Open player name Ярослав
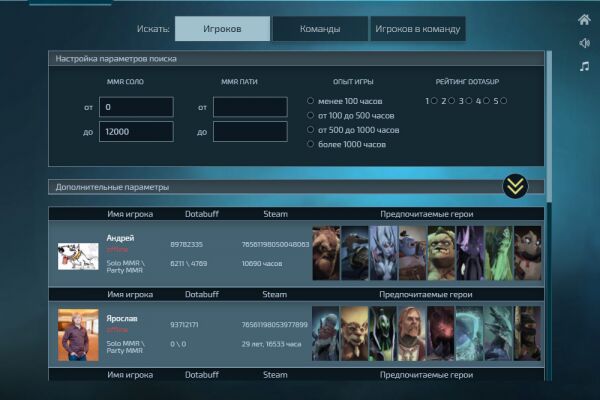The width and height of the screenshot is (600, 400). [122, 318]
